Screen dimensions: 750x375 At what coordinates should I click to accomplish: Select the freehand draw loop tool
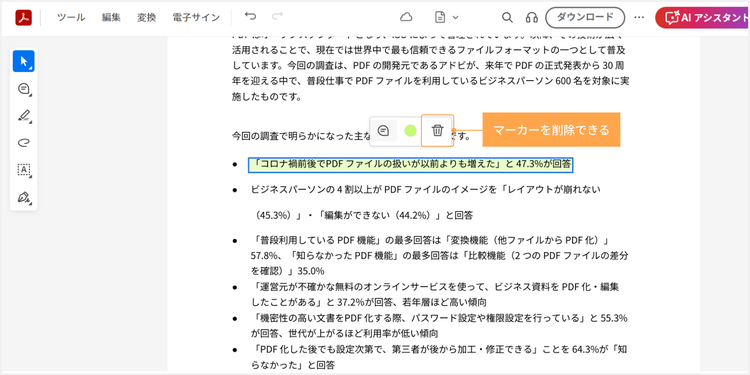point(23,143)
